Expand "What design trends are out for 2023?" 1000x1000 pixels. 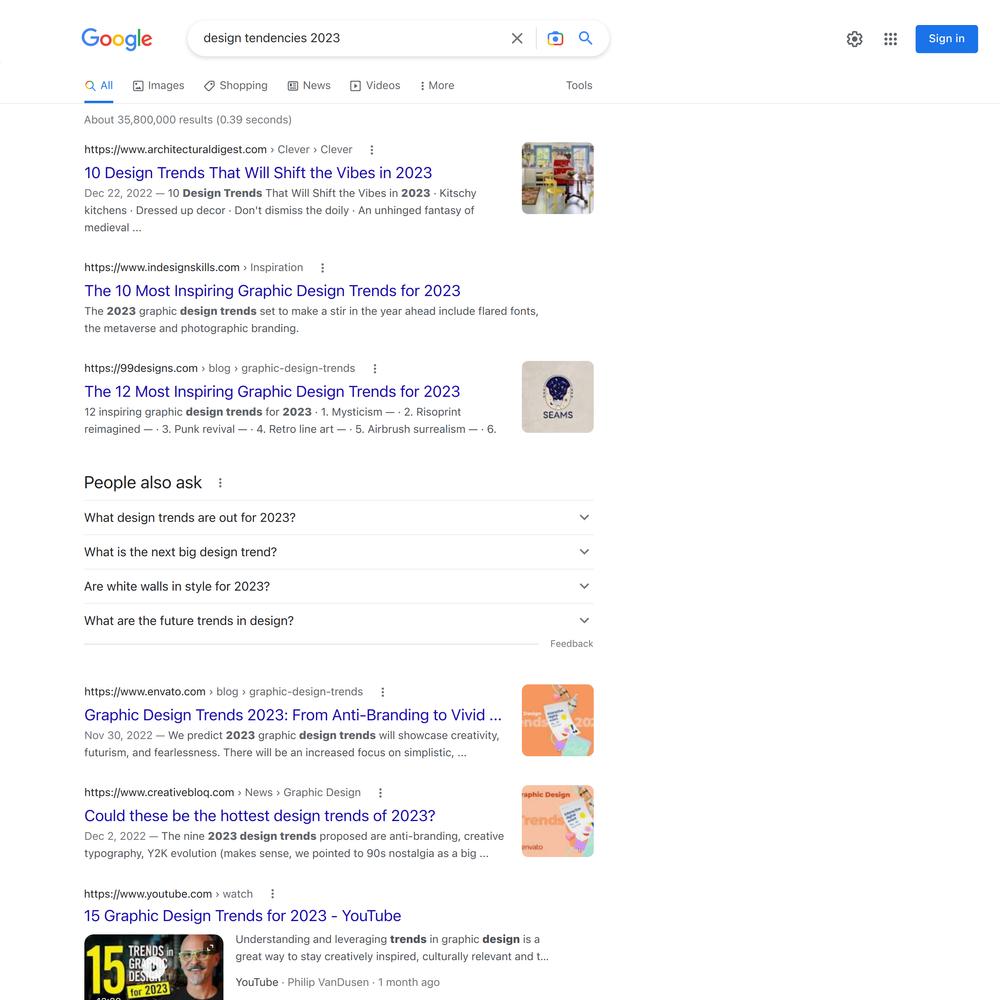click(x=339, y=518)
